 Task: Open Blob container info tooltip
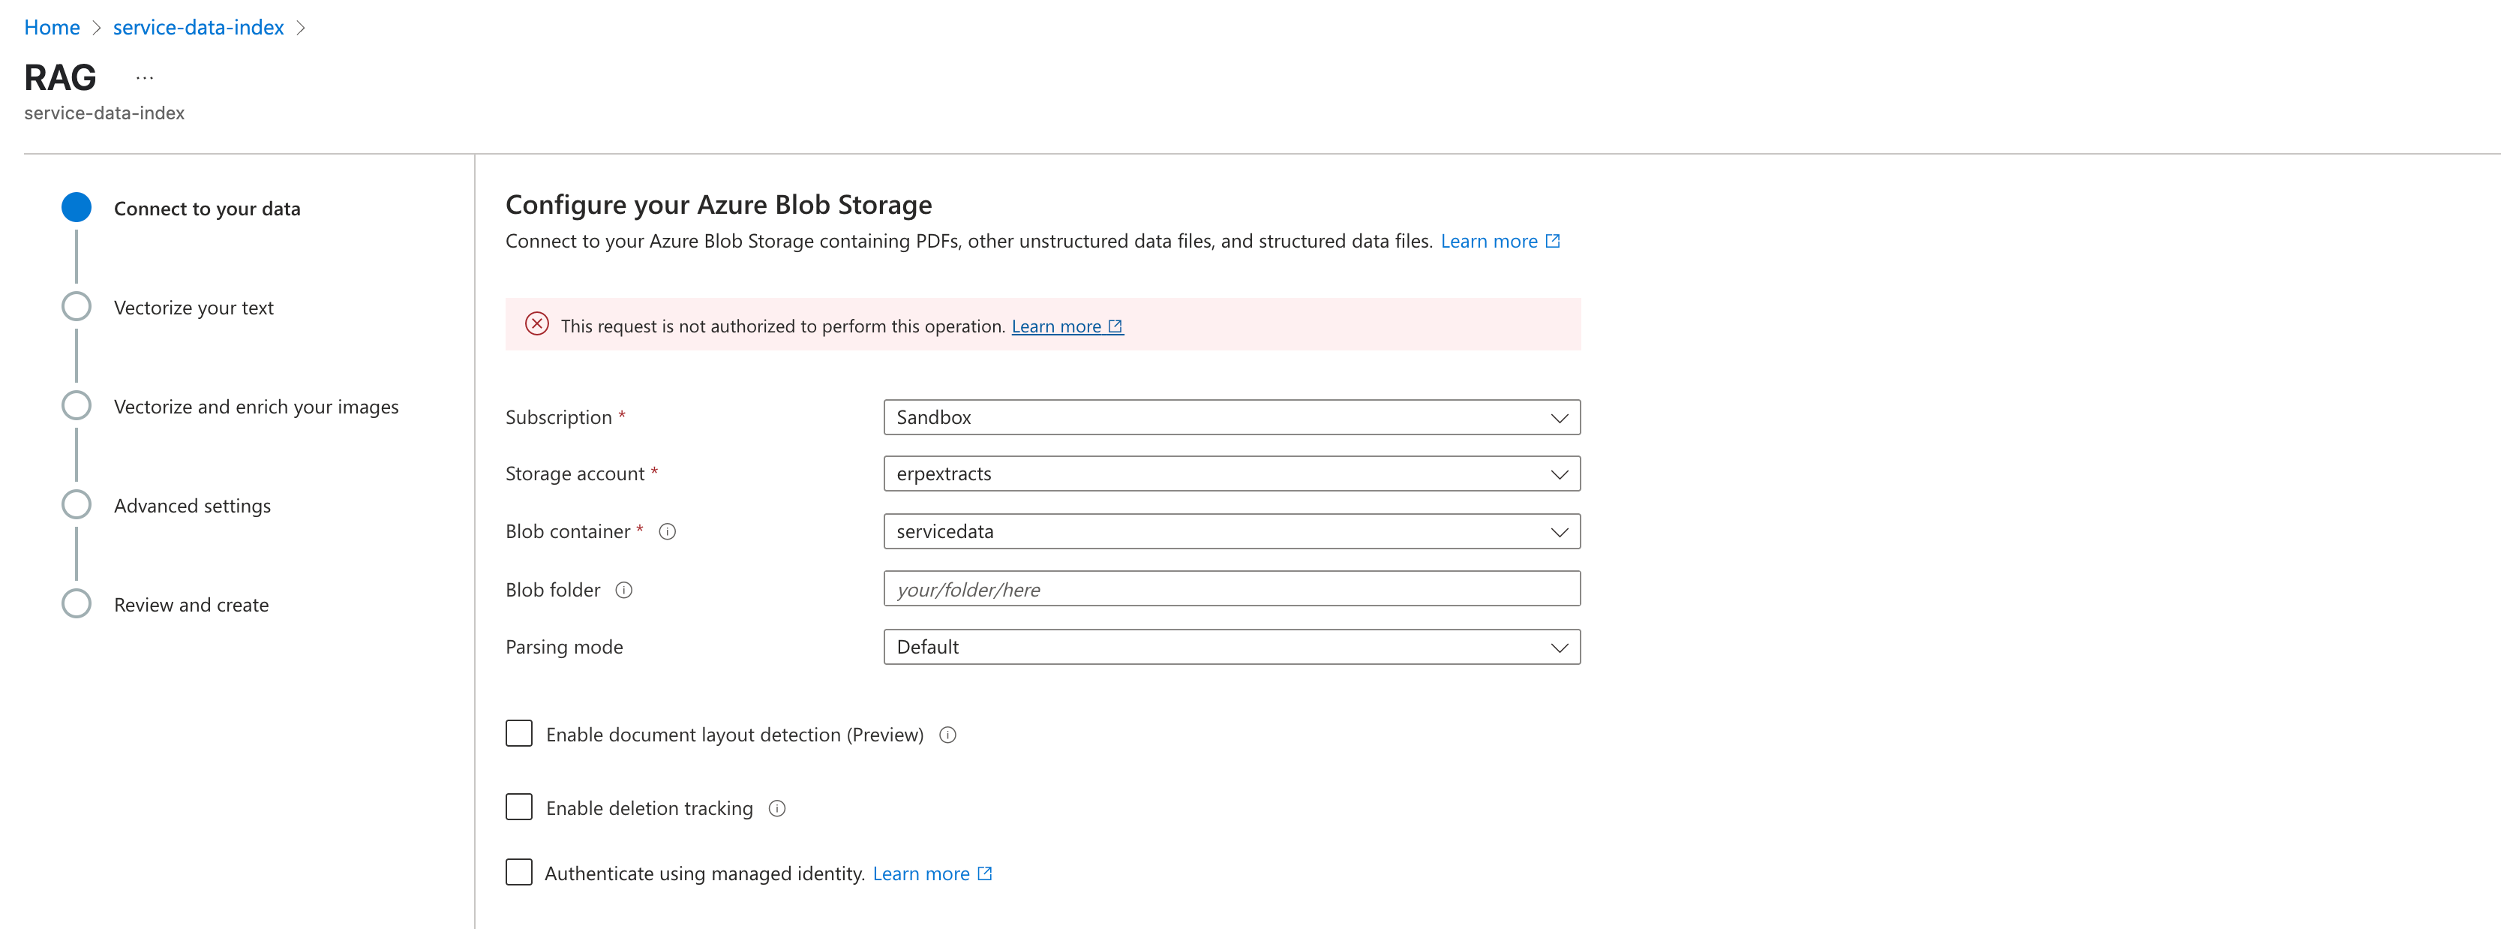pyautogui.click(x=668, y=532)
